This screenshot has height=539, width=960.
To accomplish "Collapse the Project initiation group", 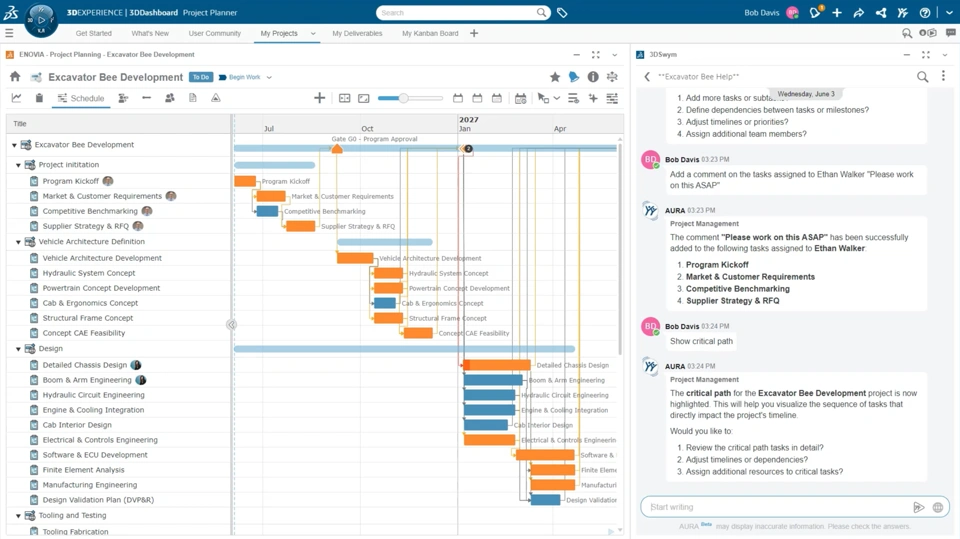I will (x=18, y=165).
